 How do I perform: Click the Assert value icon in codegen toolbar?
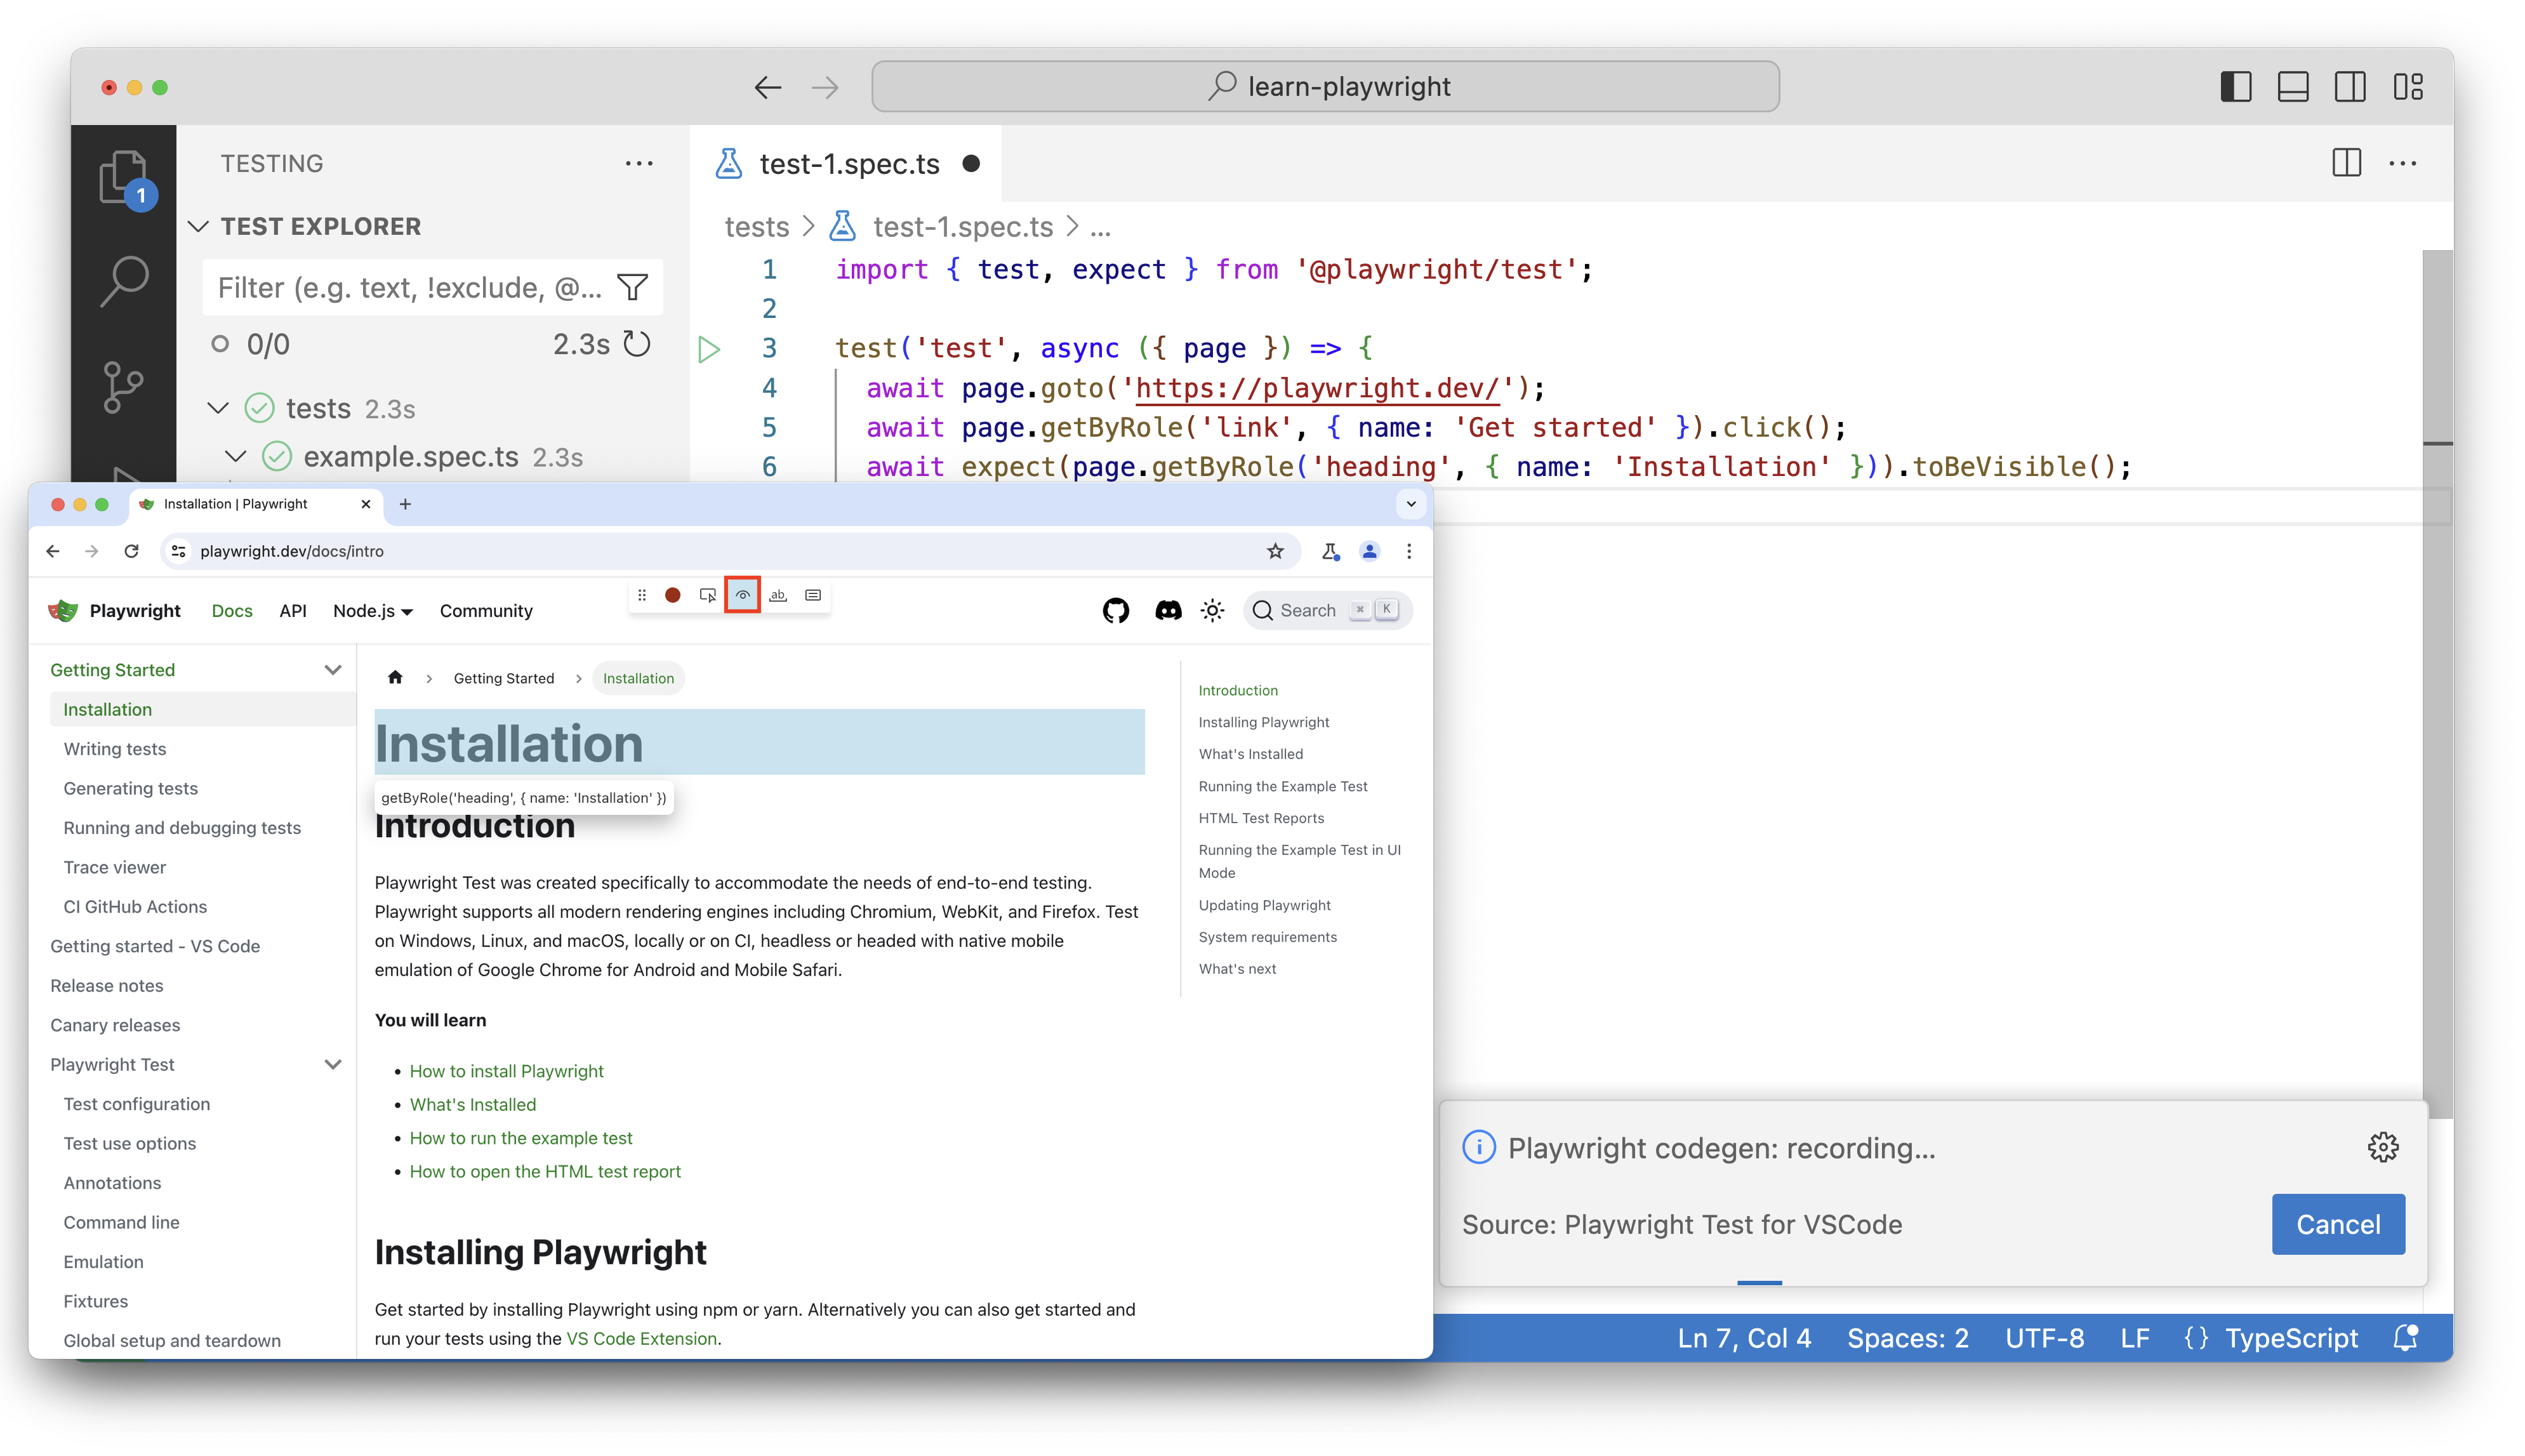tap(813, 595)
